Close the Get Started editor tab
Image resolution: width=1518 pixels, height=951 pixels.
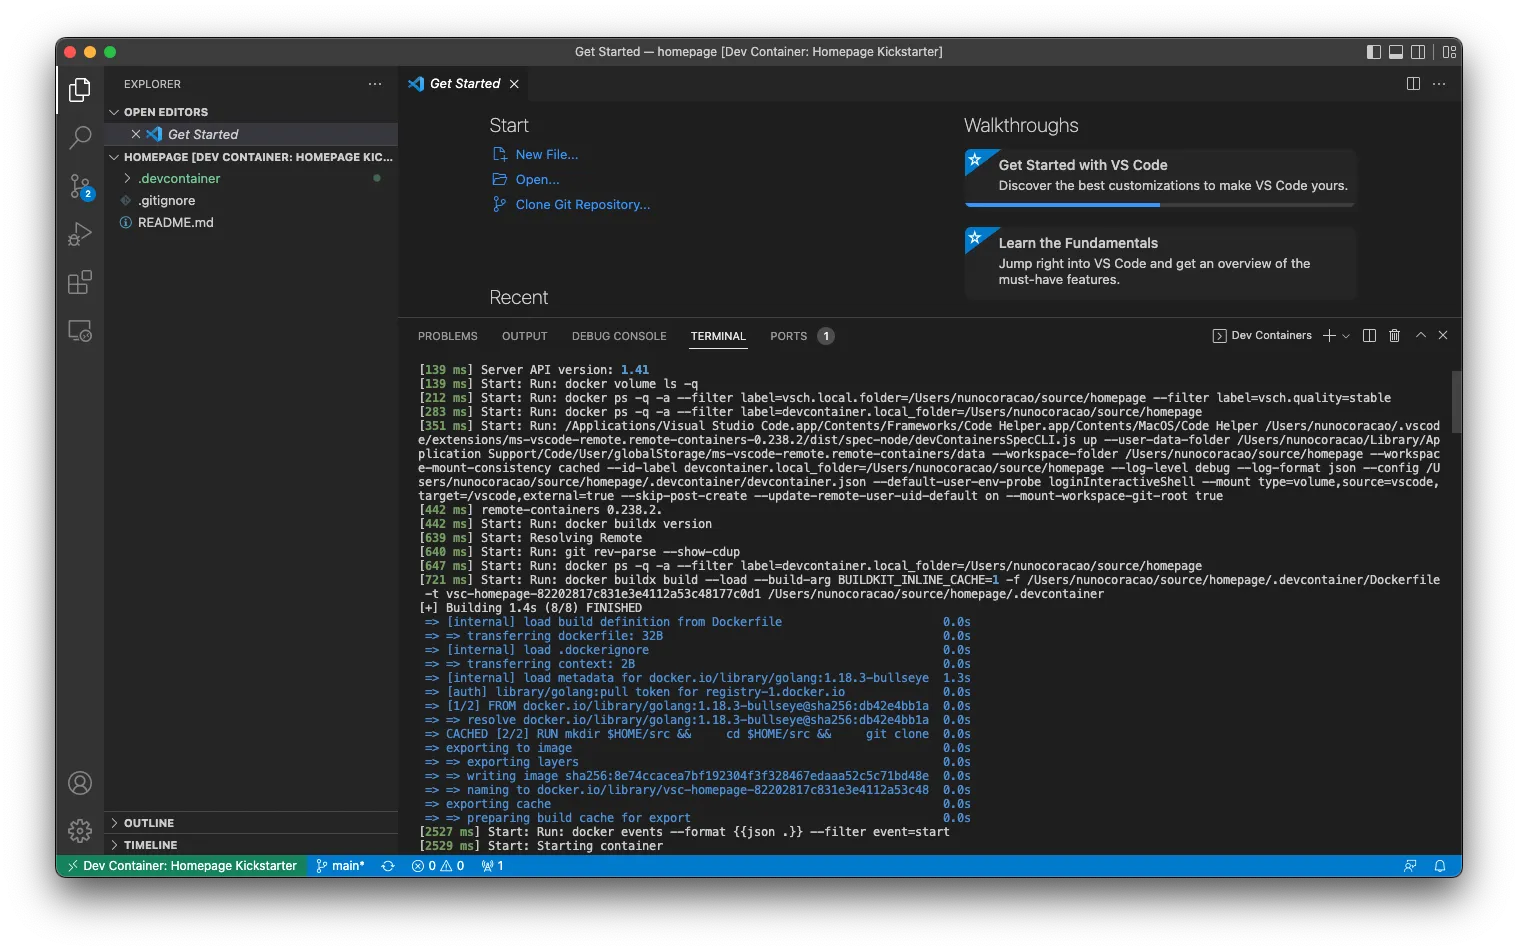(x=514, y=84)
